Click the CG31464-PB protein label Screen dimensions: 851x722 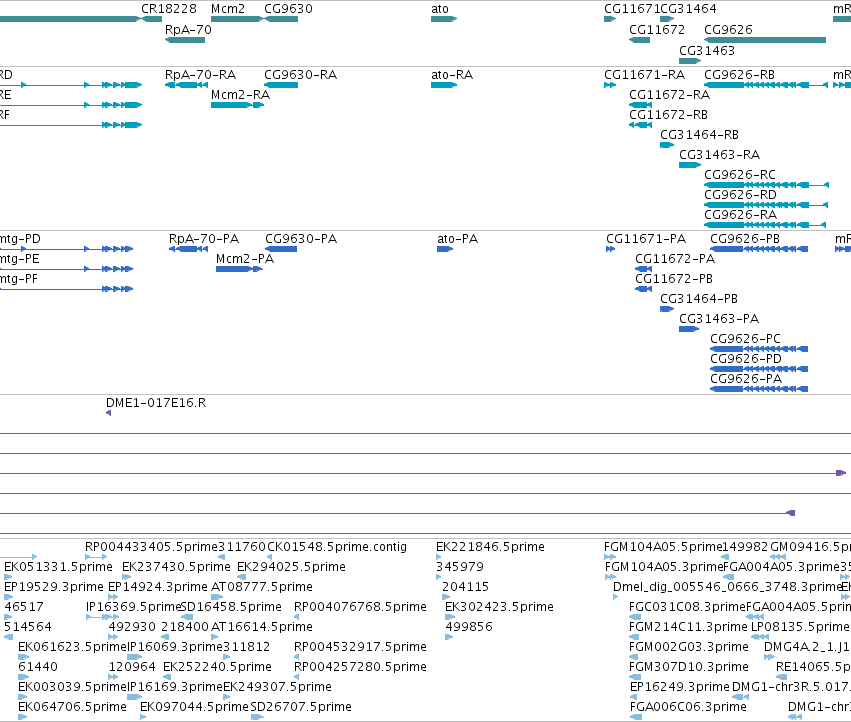pyautogui.click(x=698, y=299)
